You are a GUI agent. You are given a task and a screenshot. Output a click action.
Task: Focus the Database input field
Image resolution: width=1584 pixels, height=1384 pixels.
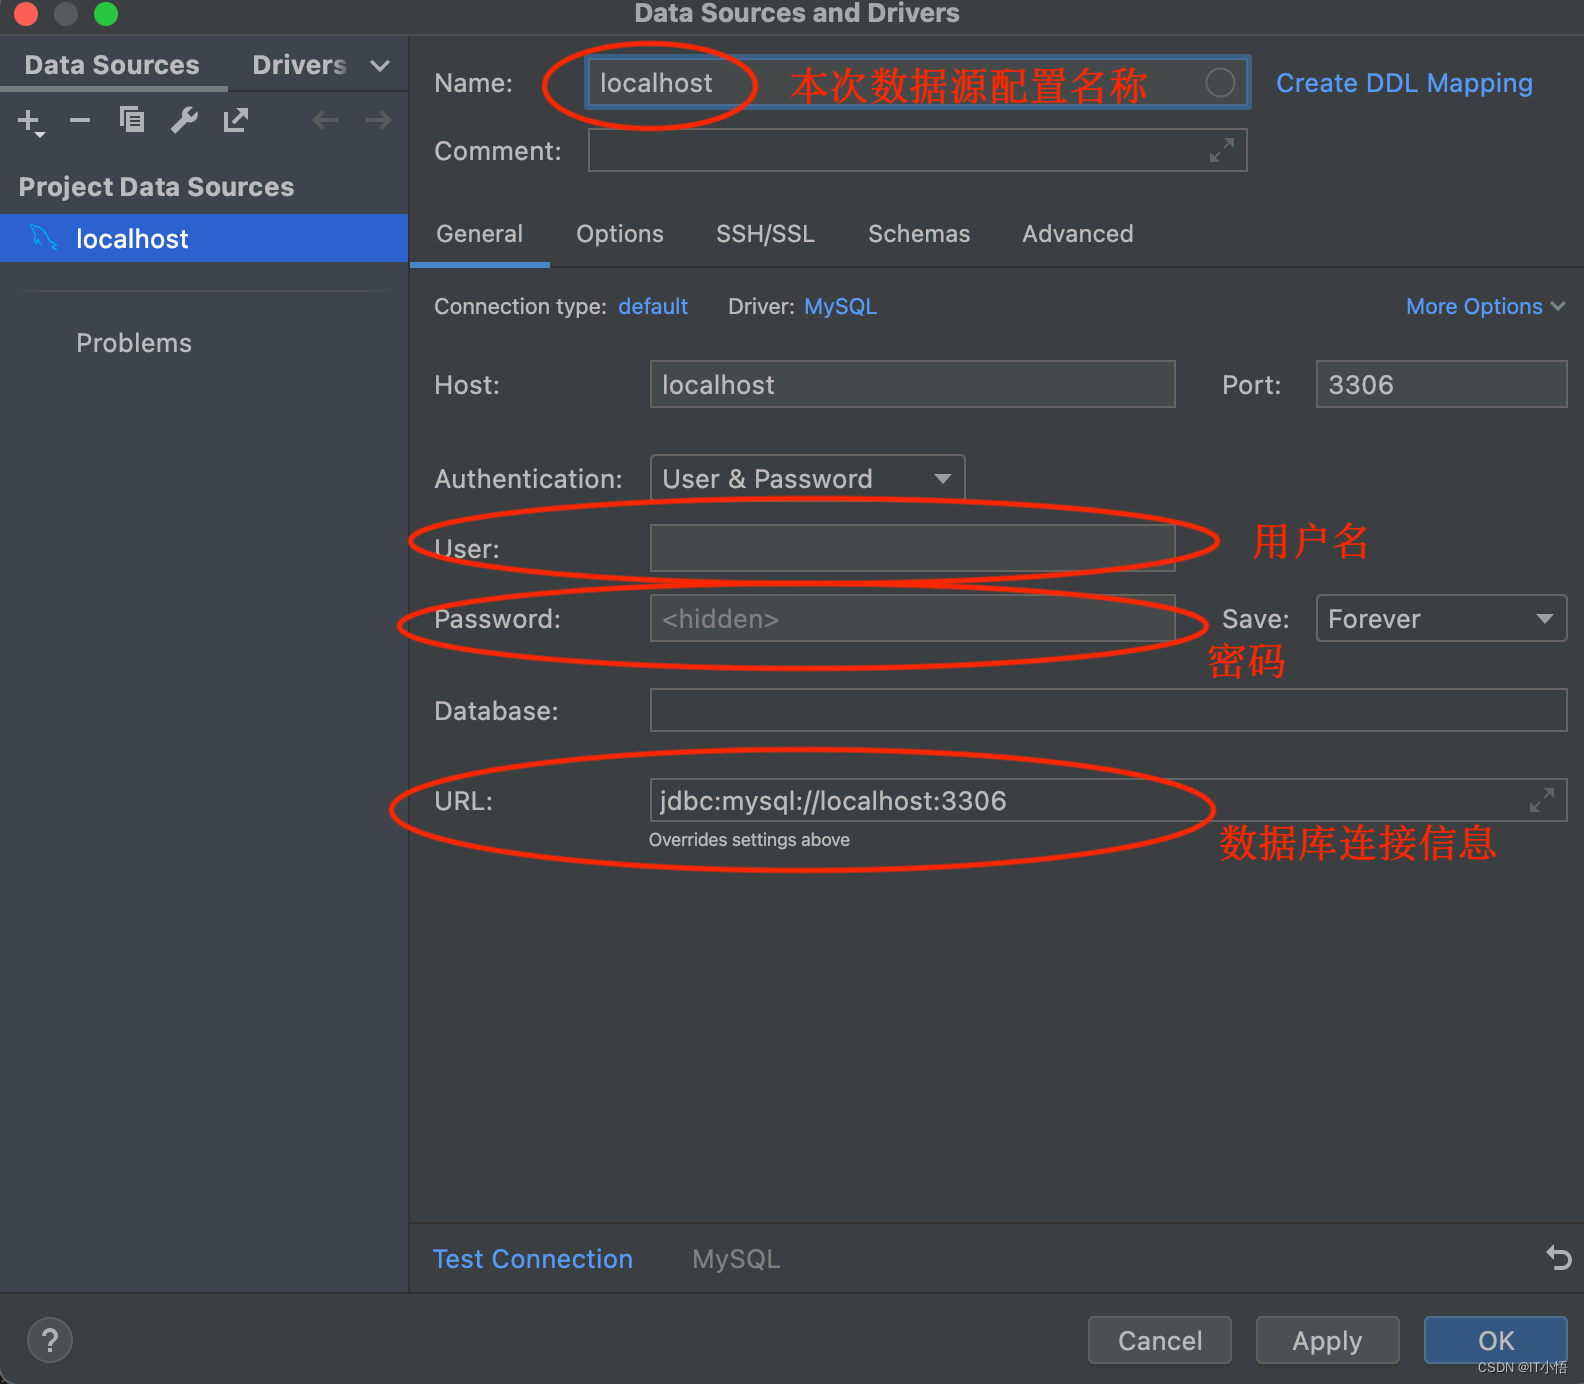coord(1108,710)
